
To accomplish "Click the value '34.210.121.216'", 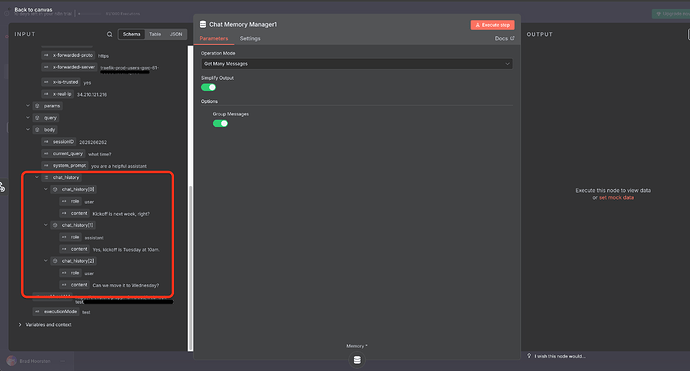I will [x=92, y=95].
